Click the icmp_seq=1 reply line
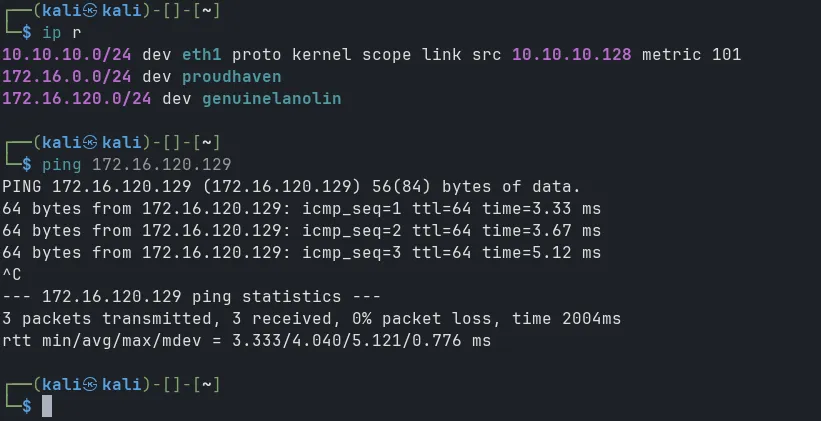The image size is (821, 421). [302, 207]
